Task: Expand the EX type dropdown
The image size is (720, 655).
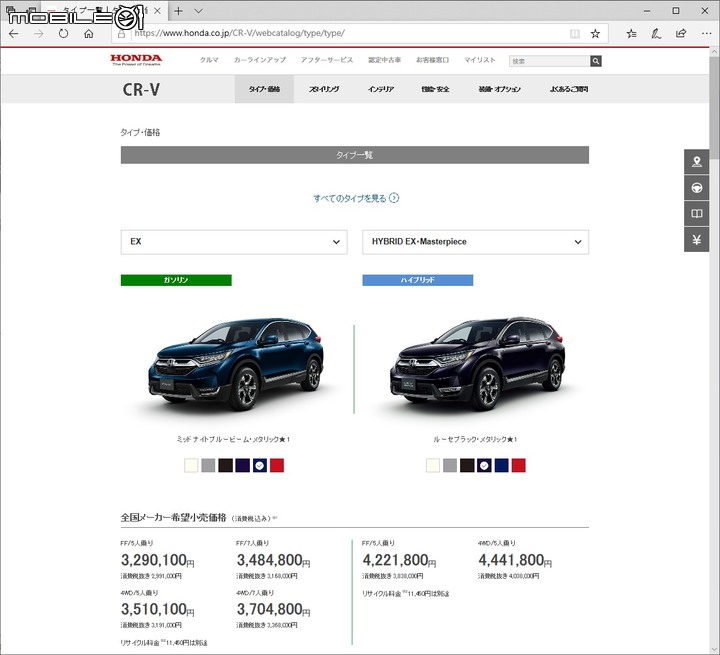Action: coord(234,242)
